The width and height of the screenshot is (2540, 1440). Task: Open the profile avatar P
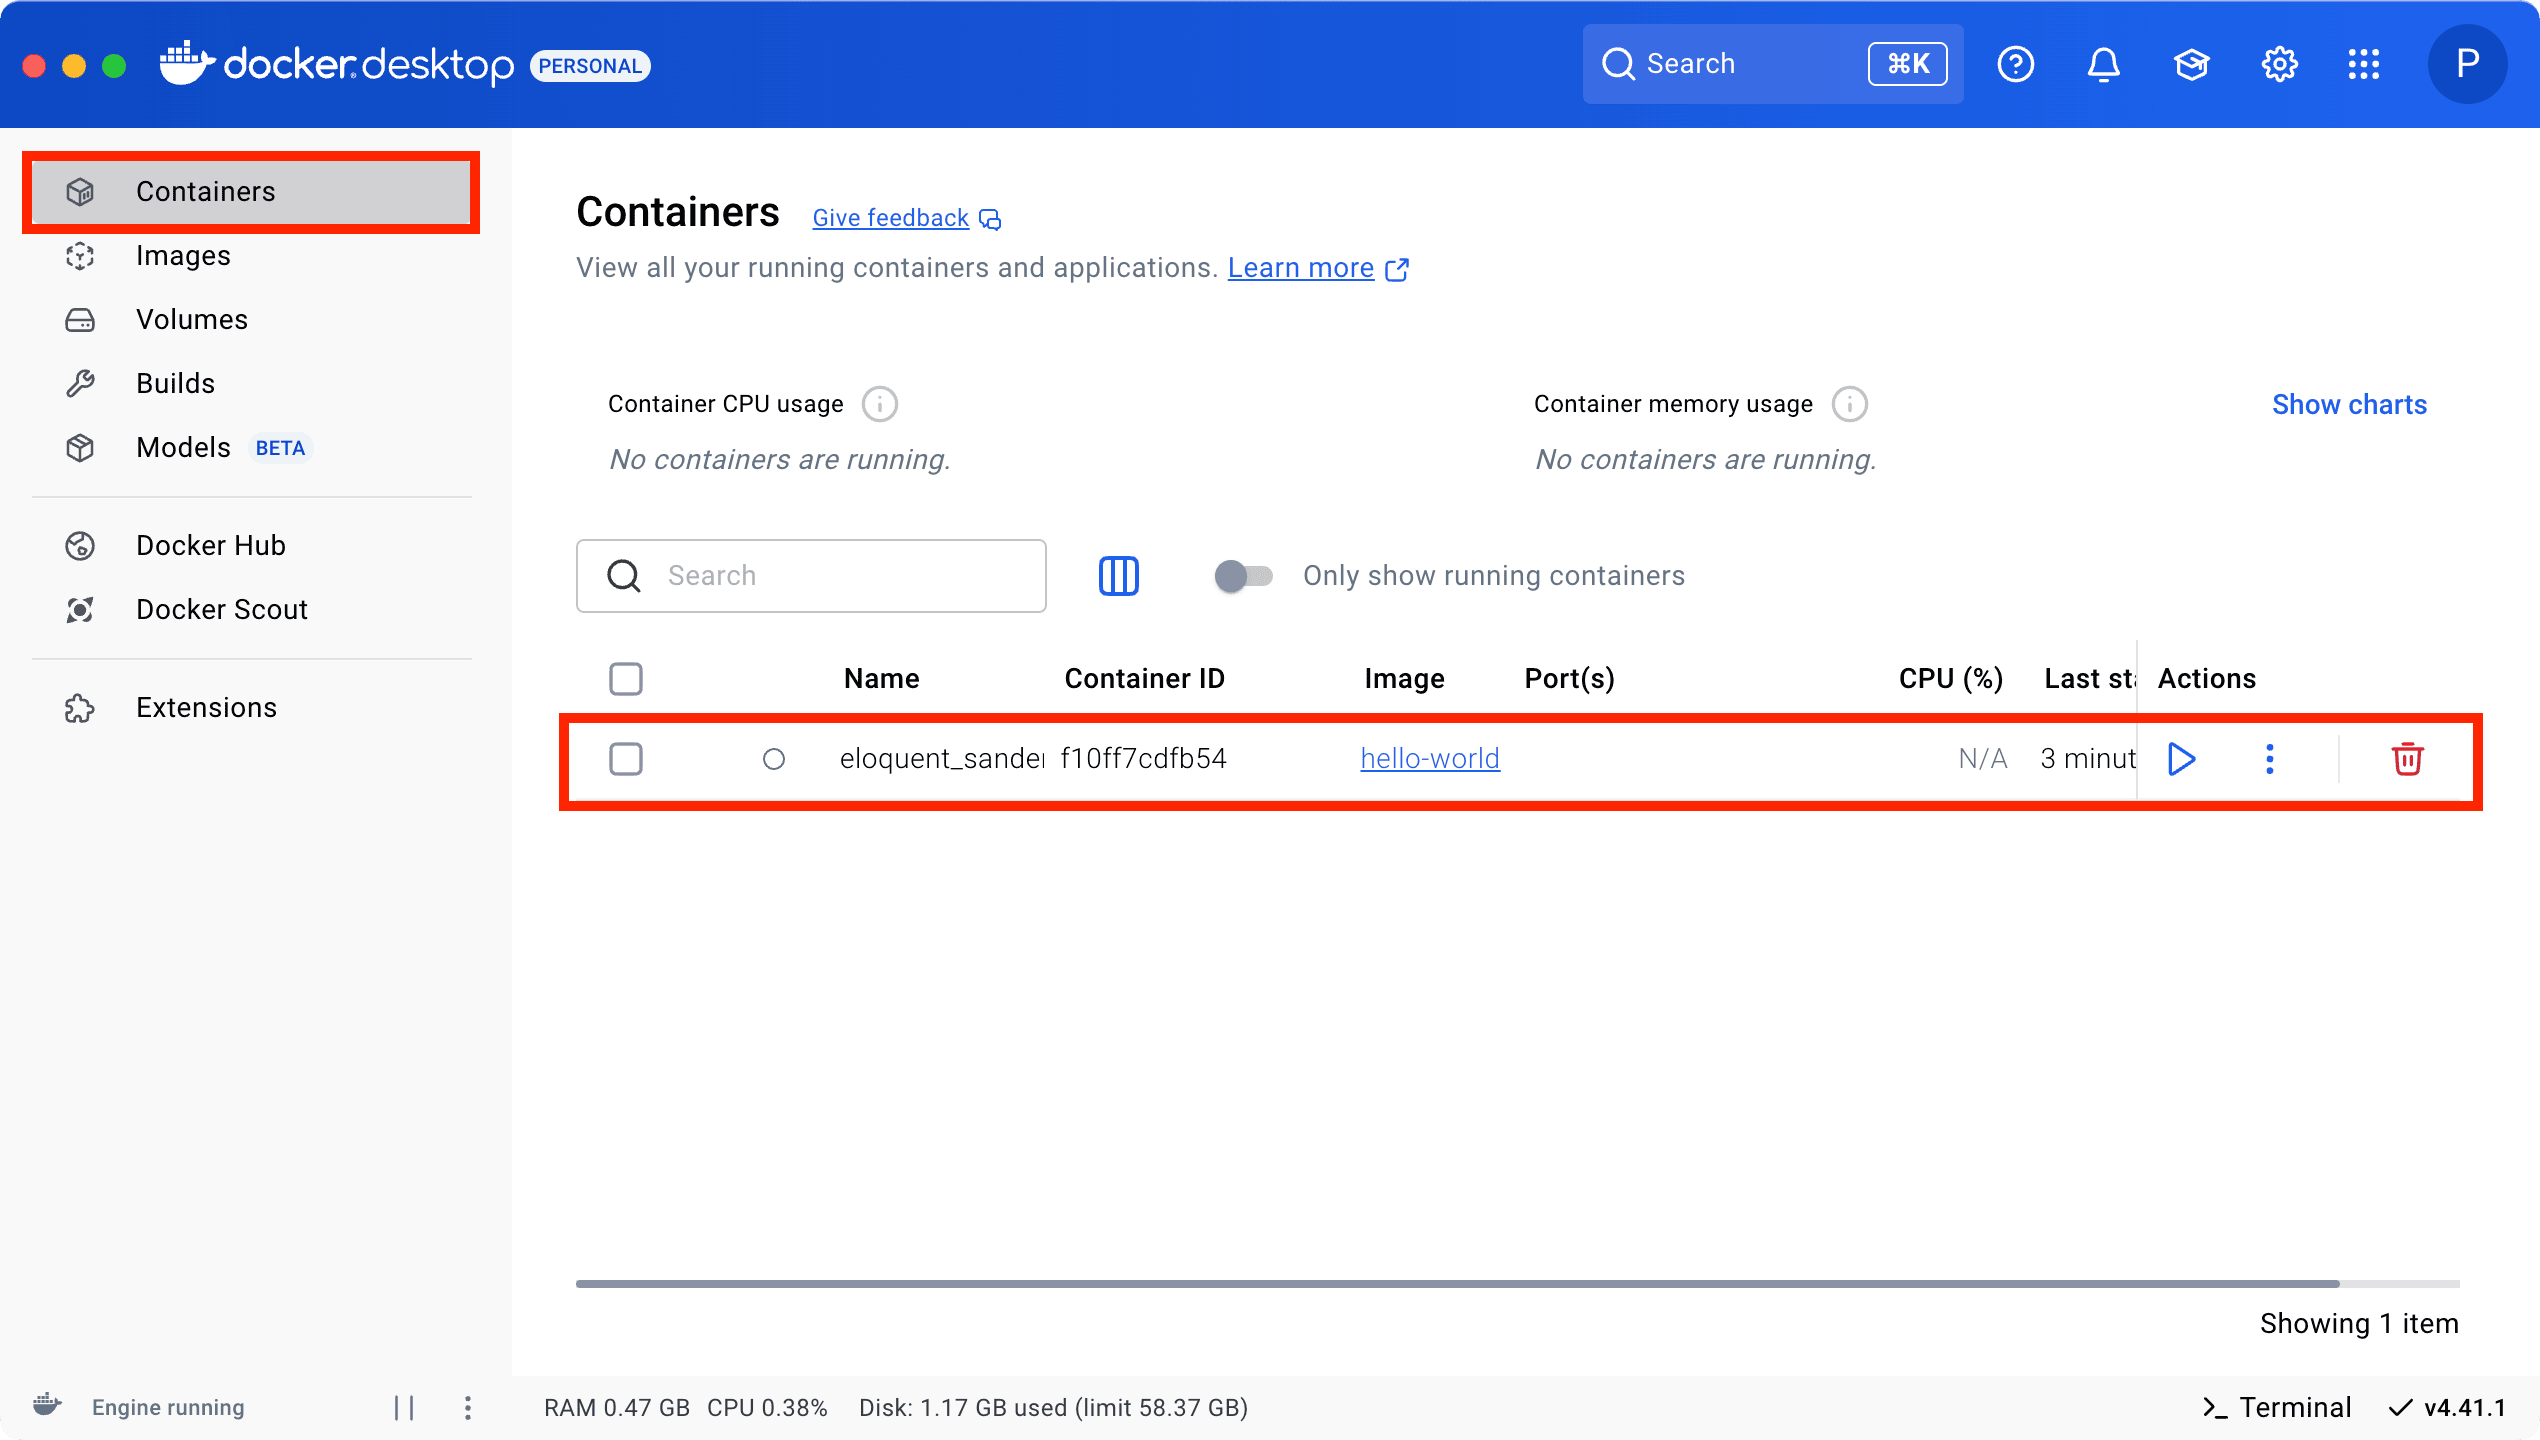coord(2467,64)
